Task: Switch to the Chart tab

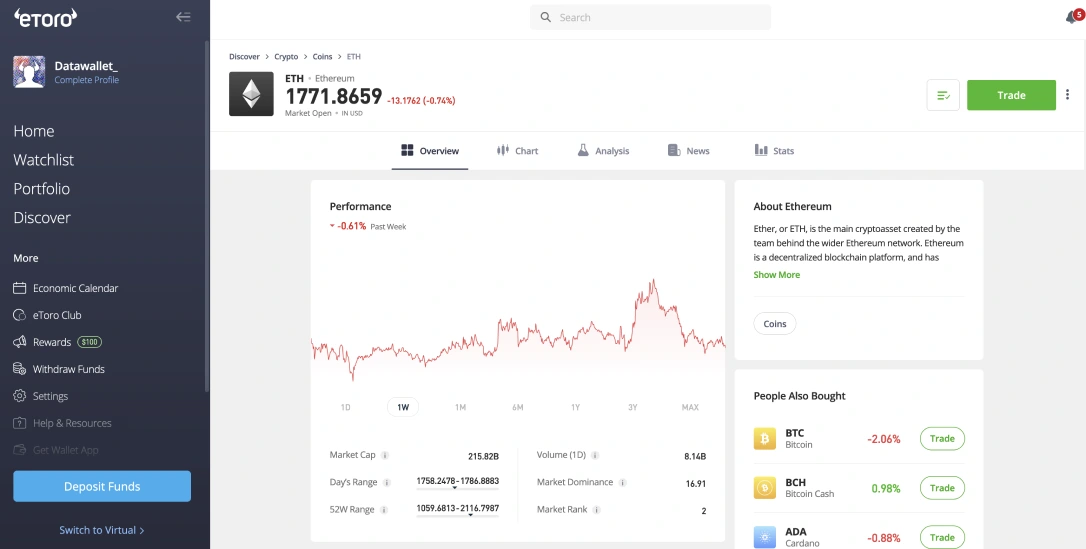Action: click(517, 151)
